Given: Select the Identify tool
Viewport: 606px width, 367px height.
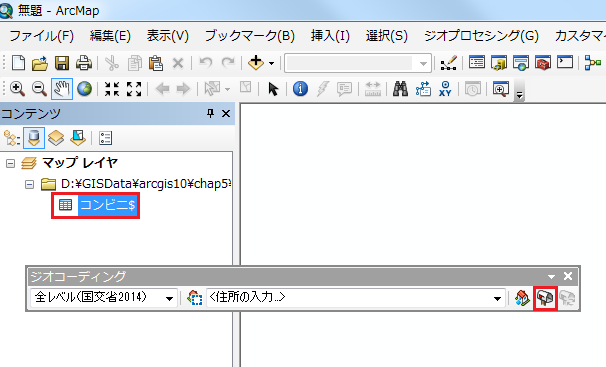Looking at the screenshot, I should (x=300, y=89).
